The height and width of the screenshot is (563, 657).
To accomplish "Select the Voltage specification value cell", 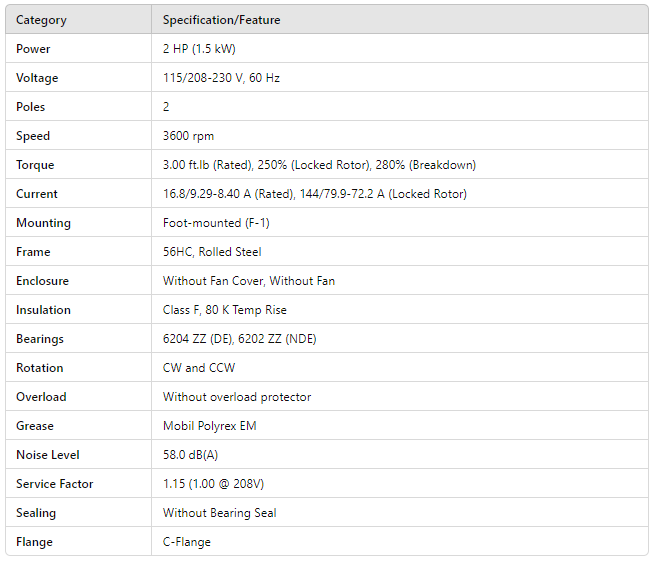I will (x=221, y=78).
